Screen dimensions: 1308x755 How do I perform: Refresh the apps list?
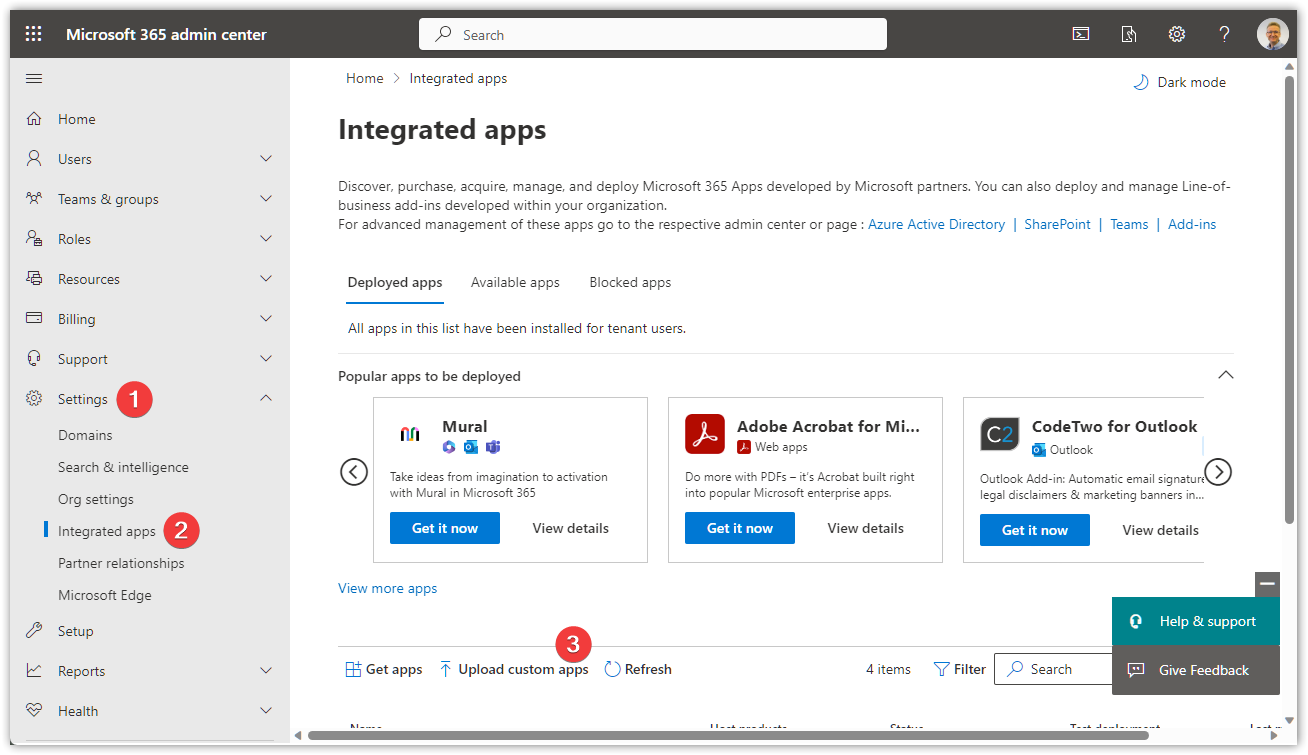tap(638, 669)
